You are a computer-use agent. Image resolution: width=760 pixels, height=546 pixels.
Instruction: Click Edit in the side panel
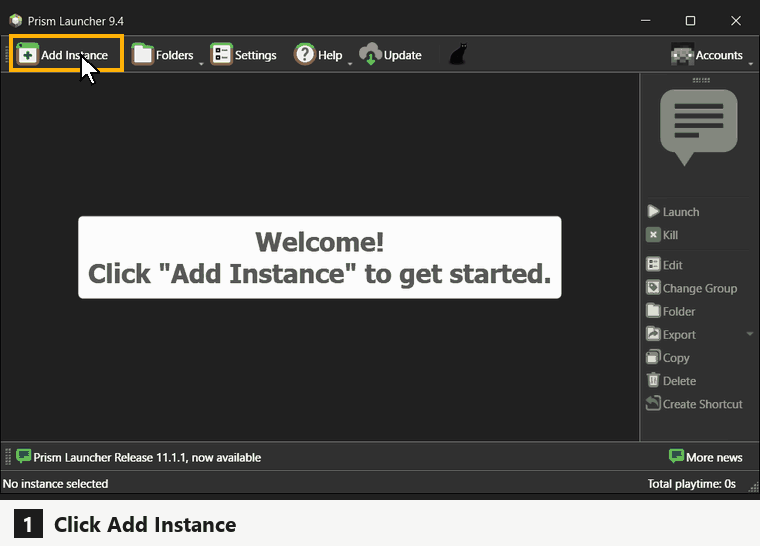664,265
